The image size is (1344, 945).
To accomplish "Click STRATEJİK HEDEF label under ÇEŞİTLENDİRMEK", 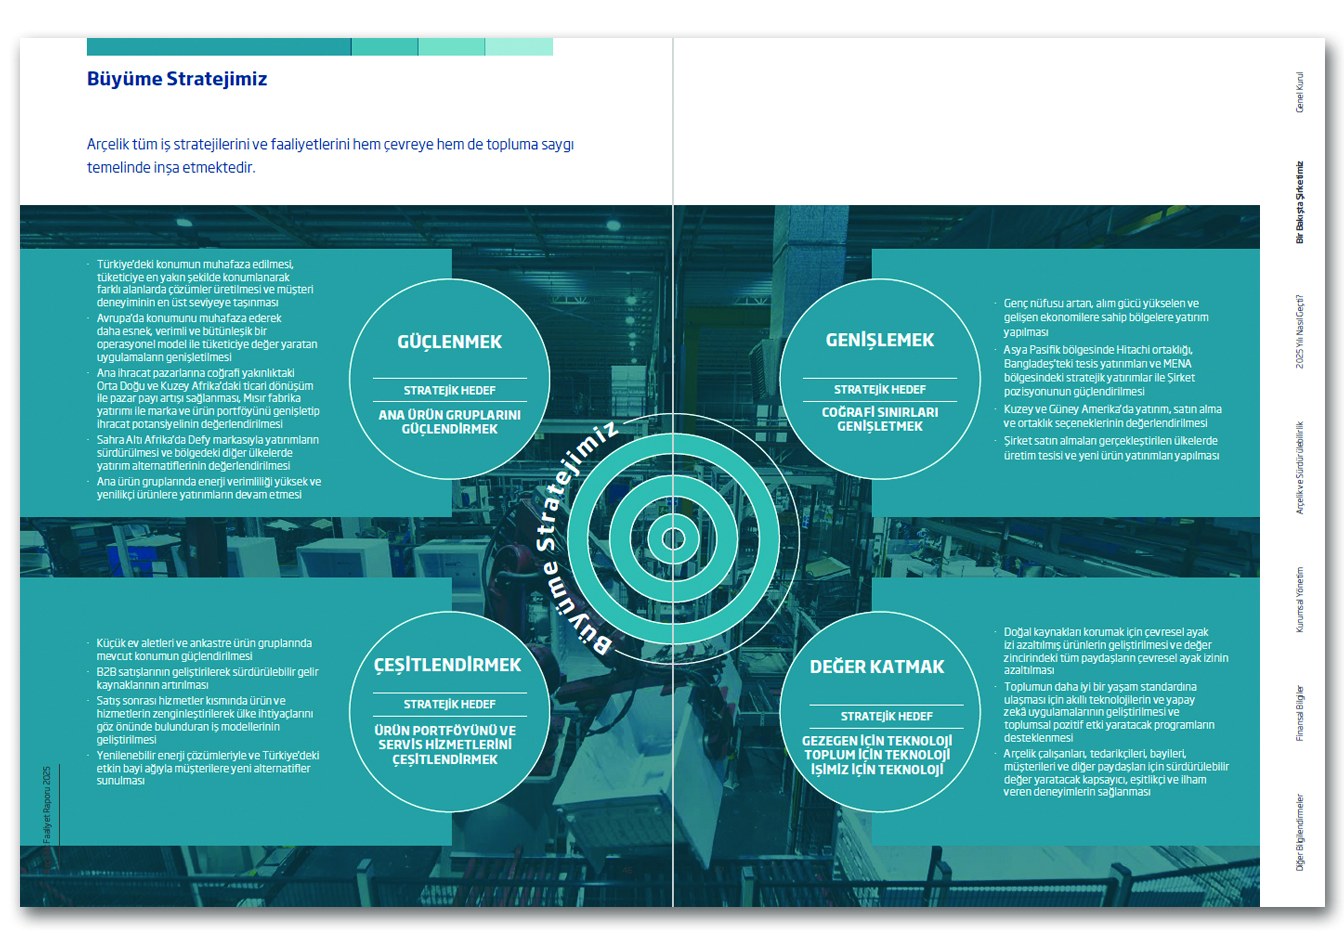I will 450,705.
